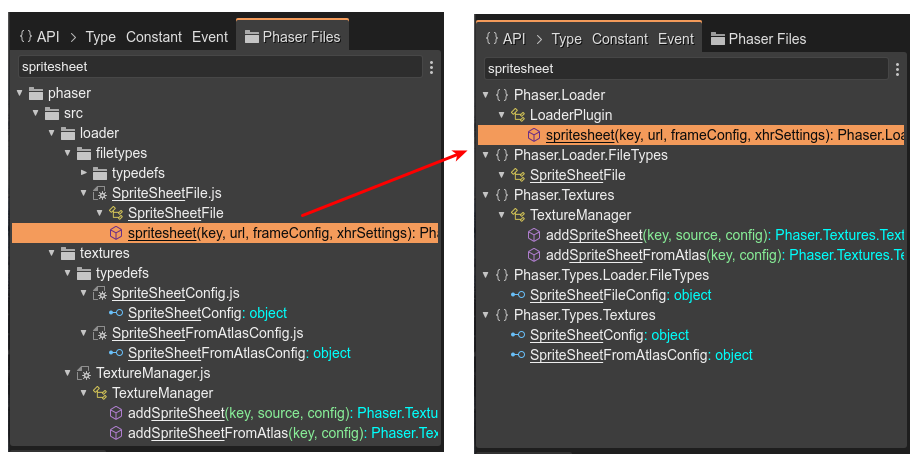The width and height of the screenshot is (921, 464).
Task: Click src folder icon
Action: point(52,113)
